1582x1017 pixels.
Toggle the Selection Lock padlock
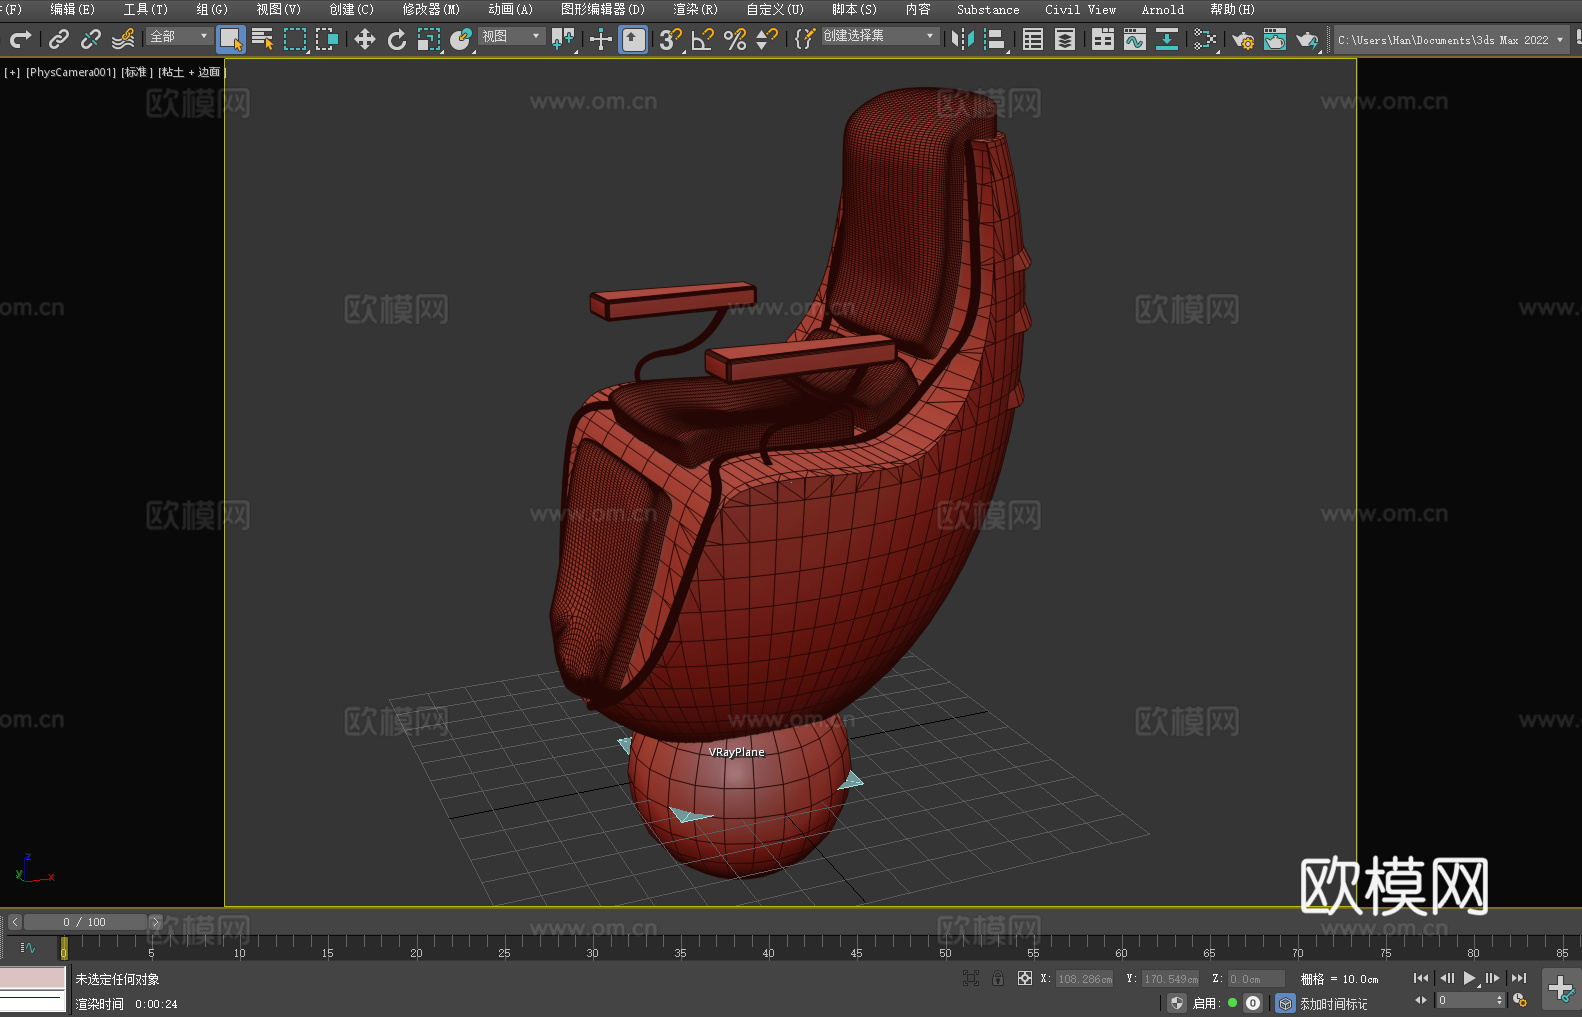998,978
